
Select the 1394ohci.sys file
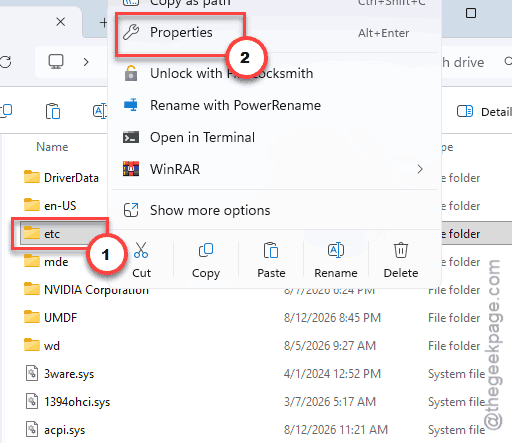click(x=77, y=402)
